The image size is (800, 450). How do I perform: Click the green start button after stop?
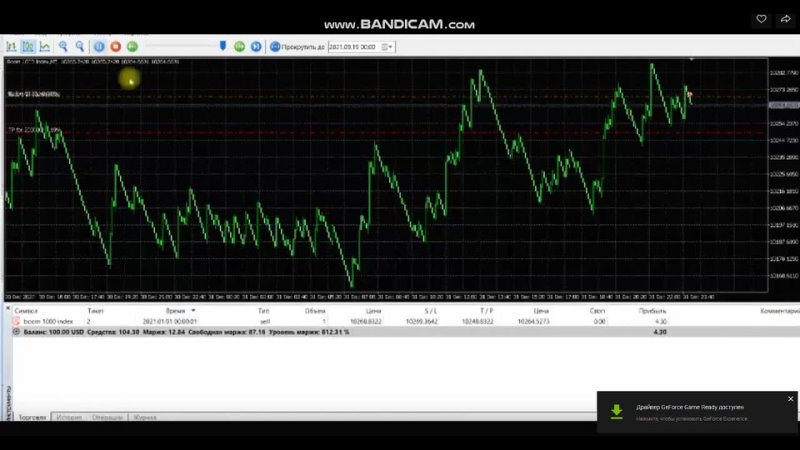pyautogui.click(x=132, y=47)
